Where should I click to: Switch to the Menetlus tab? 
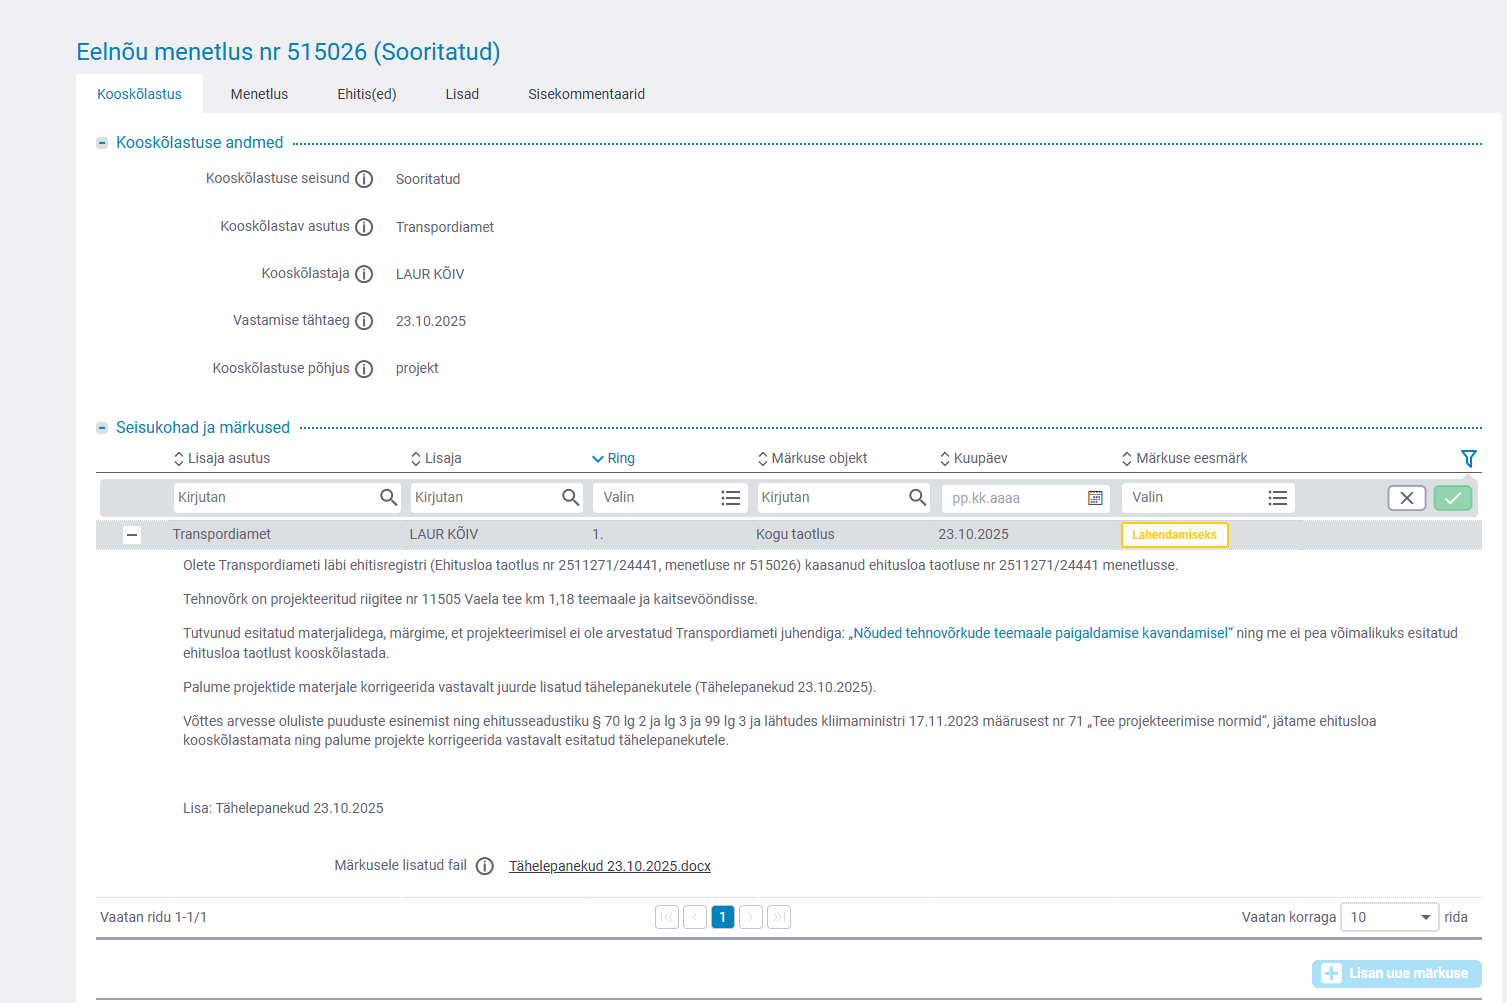point(259,94)
